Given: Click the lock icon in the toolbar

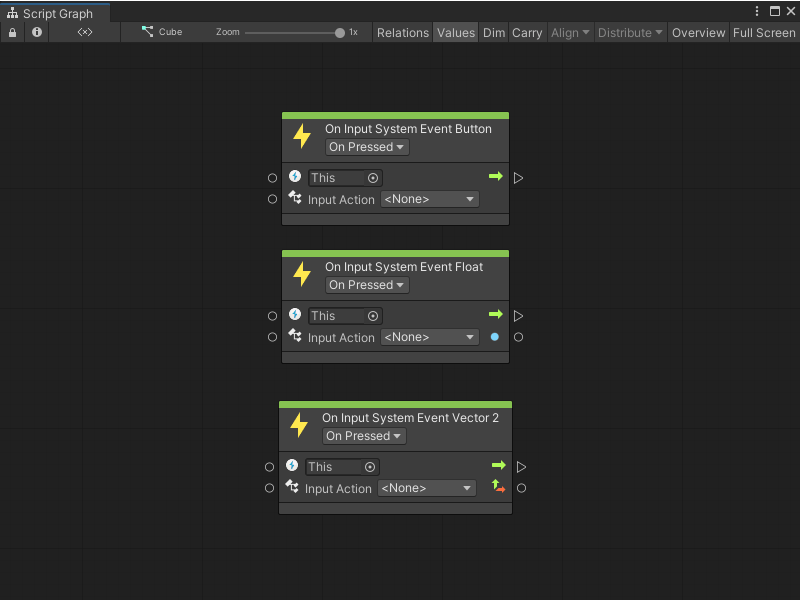Looking at the screenshot, I should [12, 32].
